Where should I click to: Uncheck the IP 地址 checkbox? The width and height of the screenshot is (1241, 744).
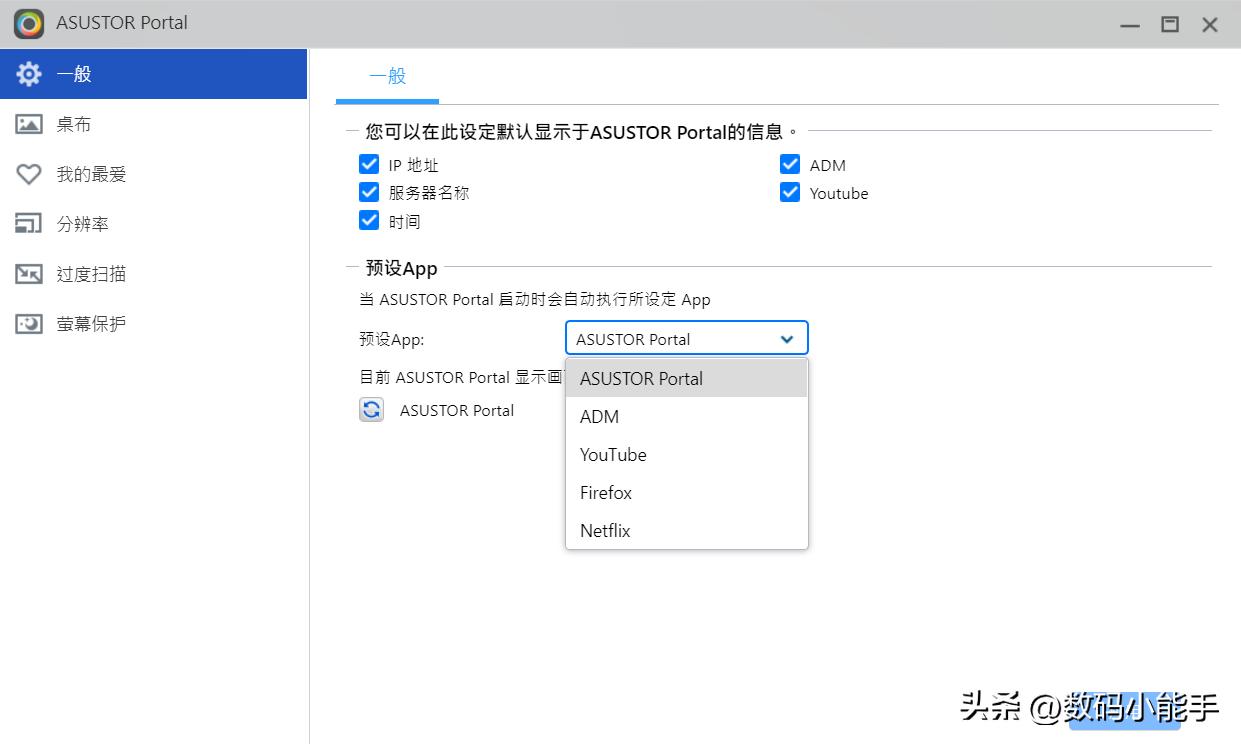pyautogui.click(x=370, y=165)
